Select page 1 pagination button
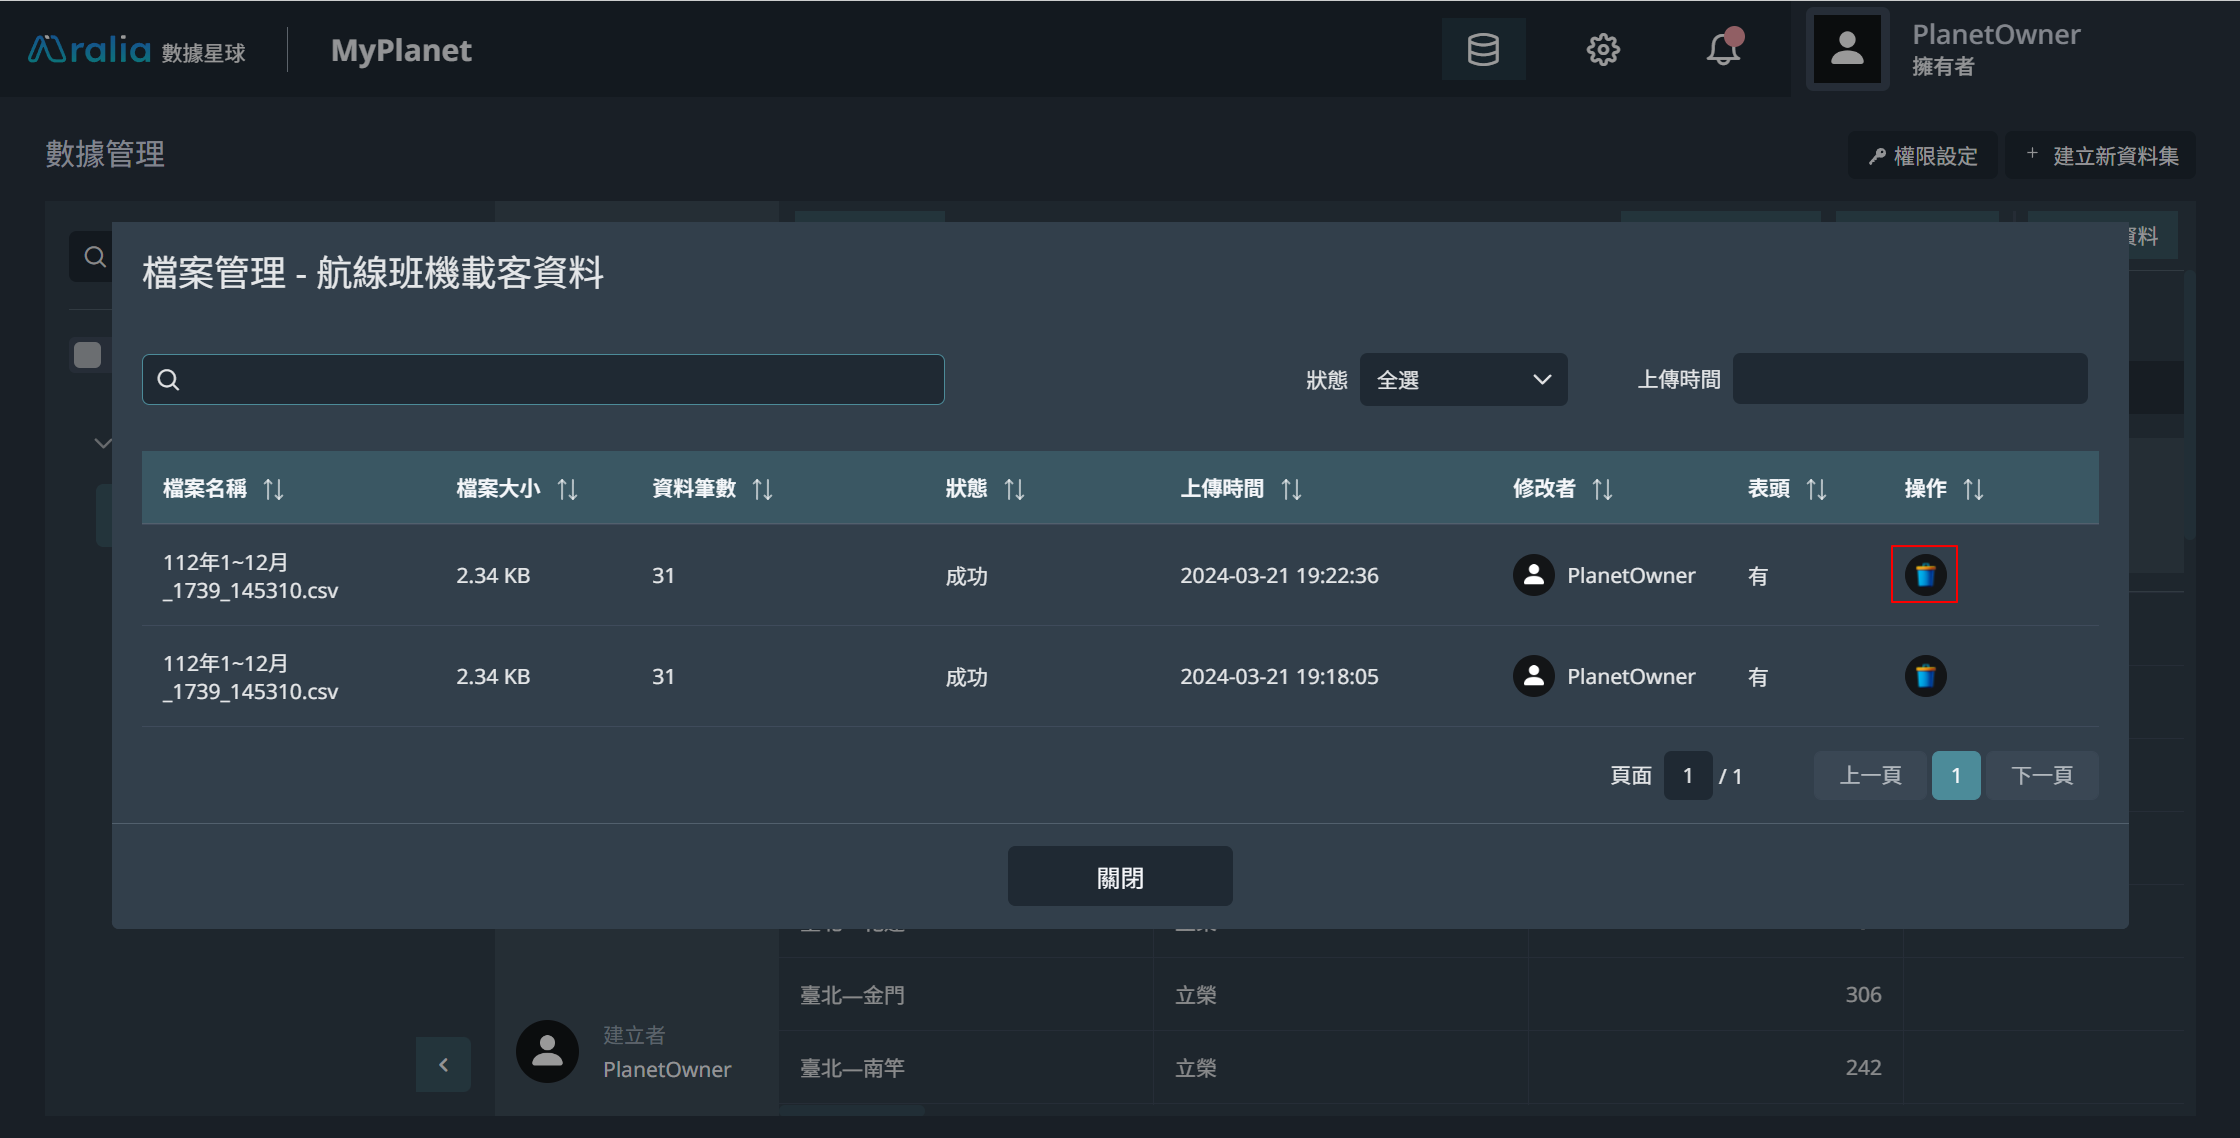Image resolution: width=2240 pixels, height=1138 pixels. [1956, 776]
